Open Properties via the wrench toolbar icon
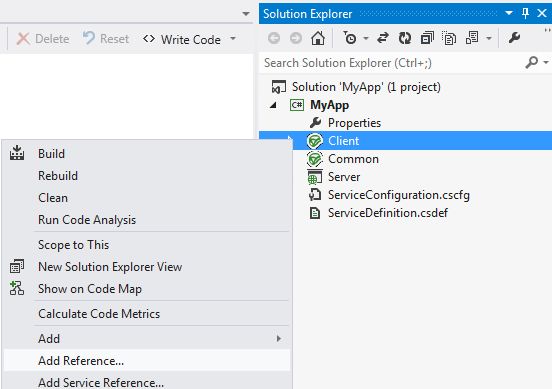552x389 pixels. click(514, 38)
